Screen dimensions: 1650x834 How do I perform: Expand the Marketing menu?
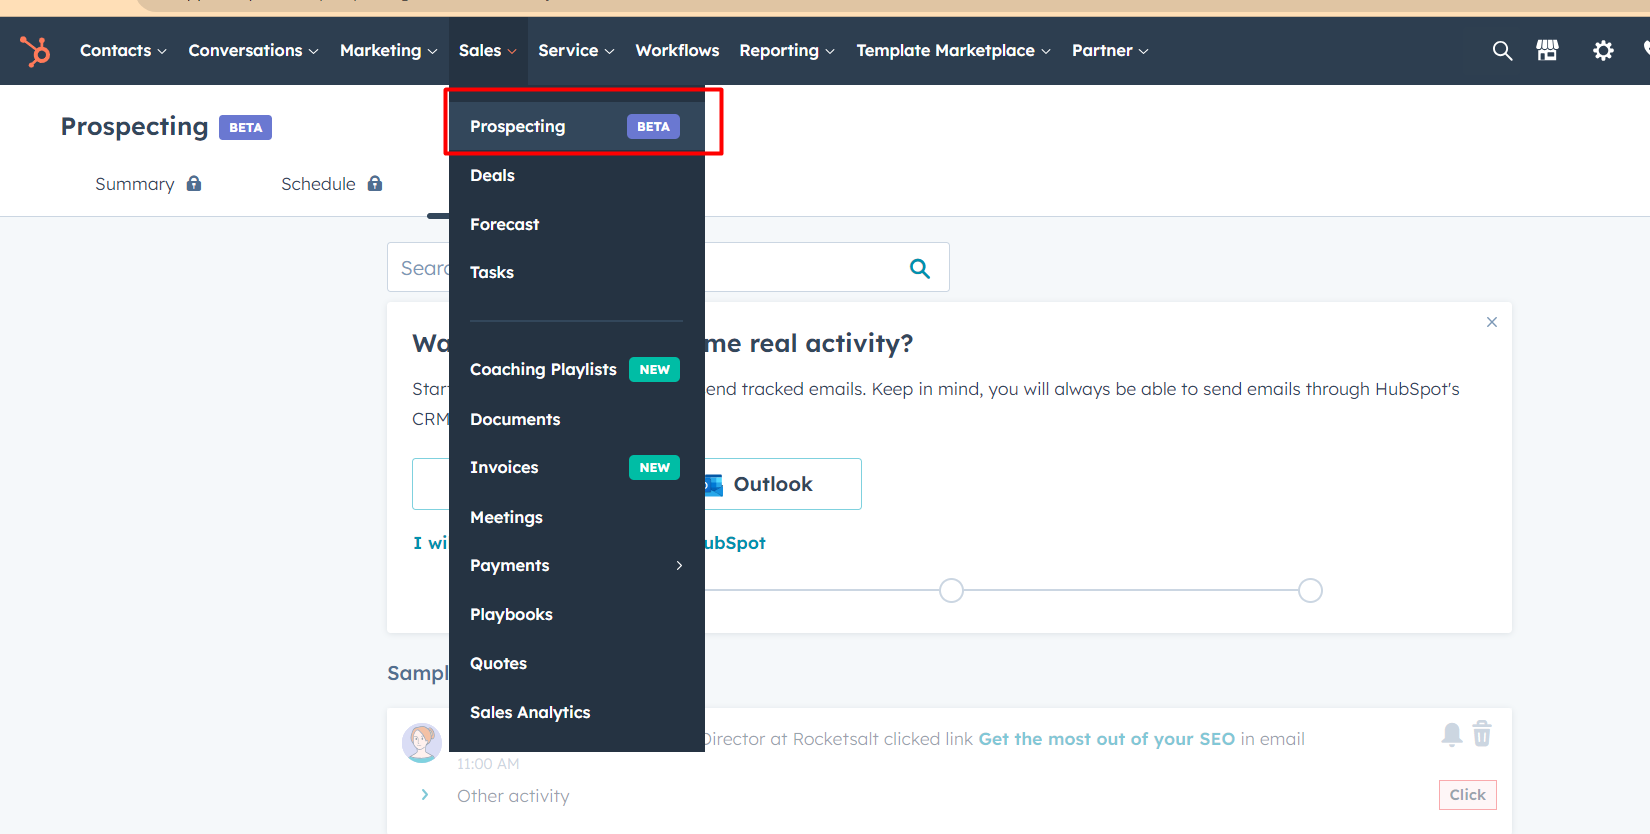coord(388,50)
